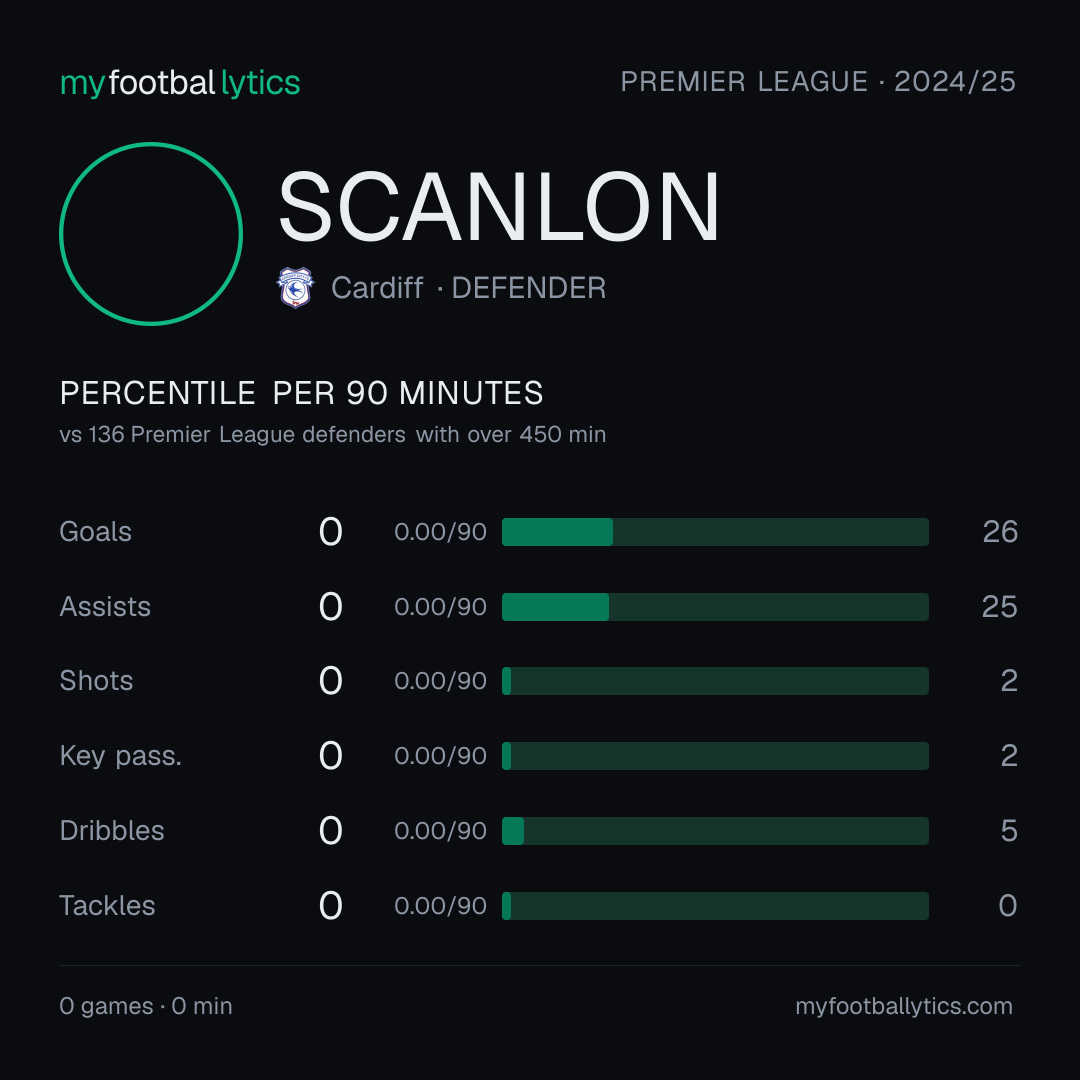Click the Cardiff club crest icon

point(295,287)
